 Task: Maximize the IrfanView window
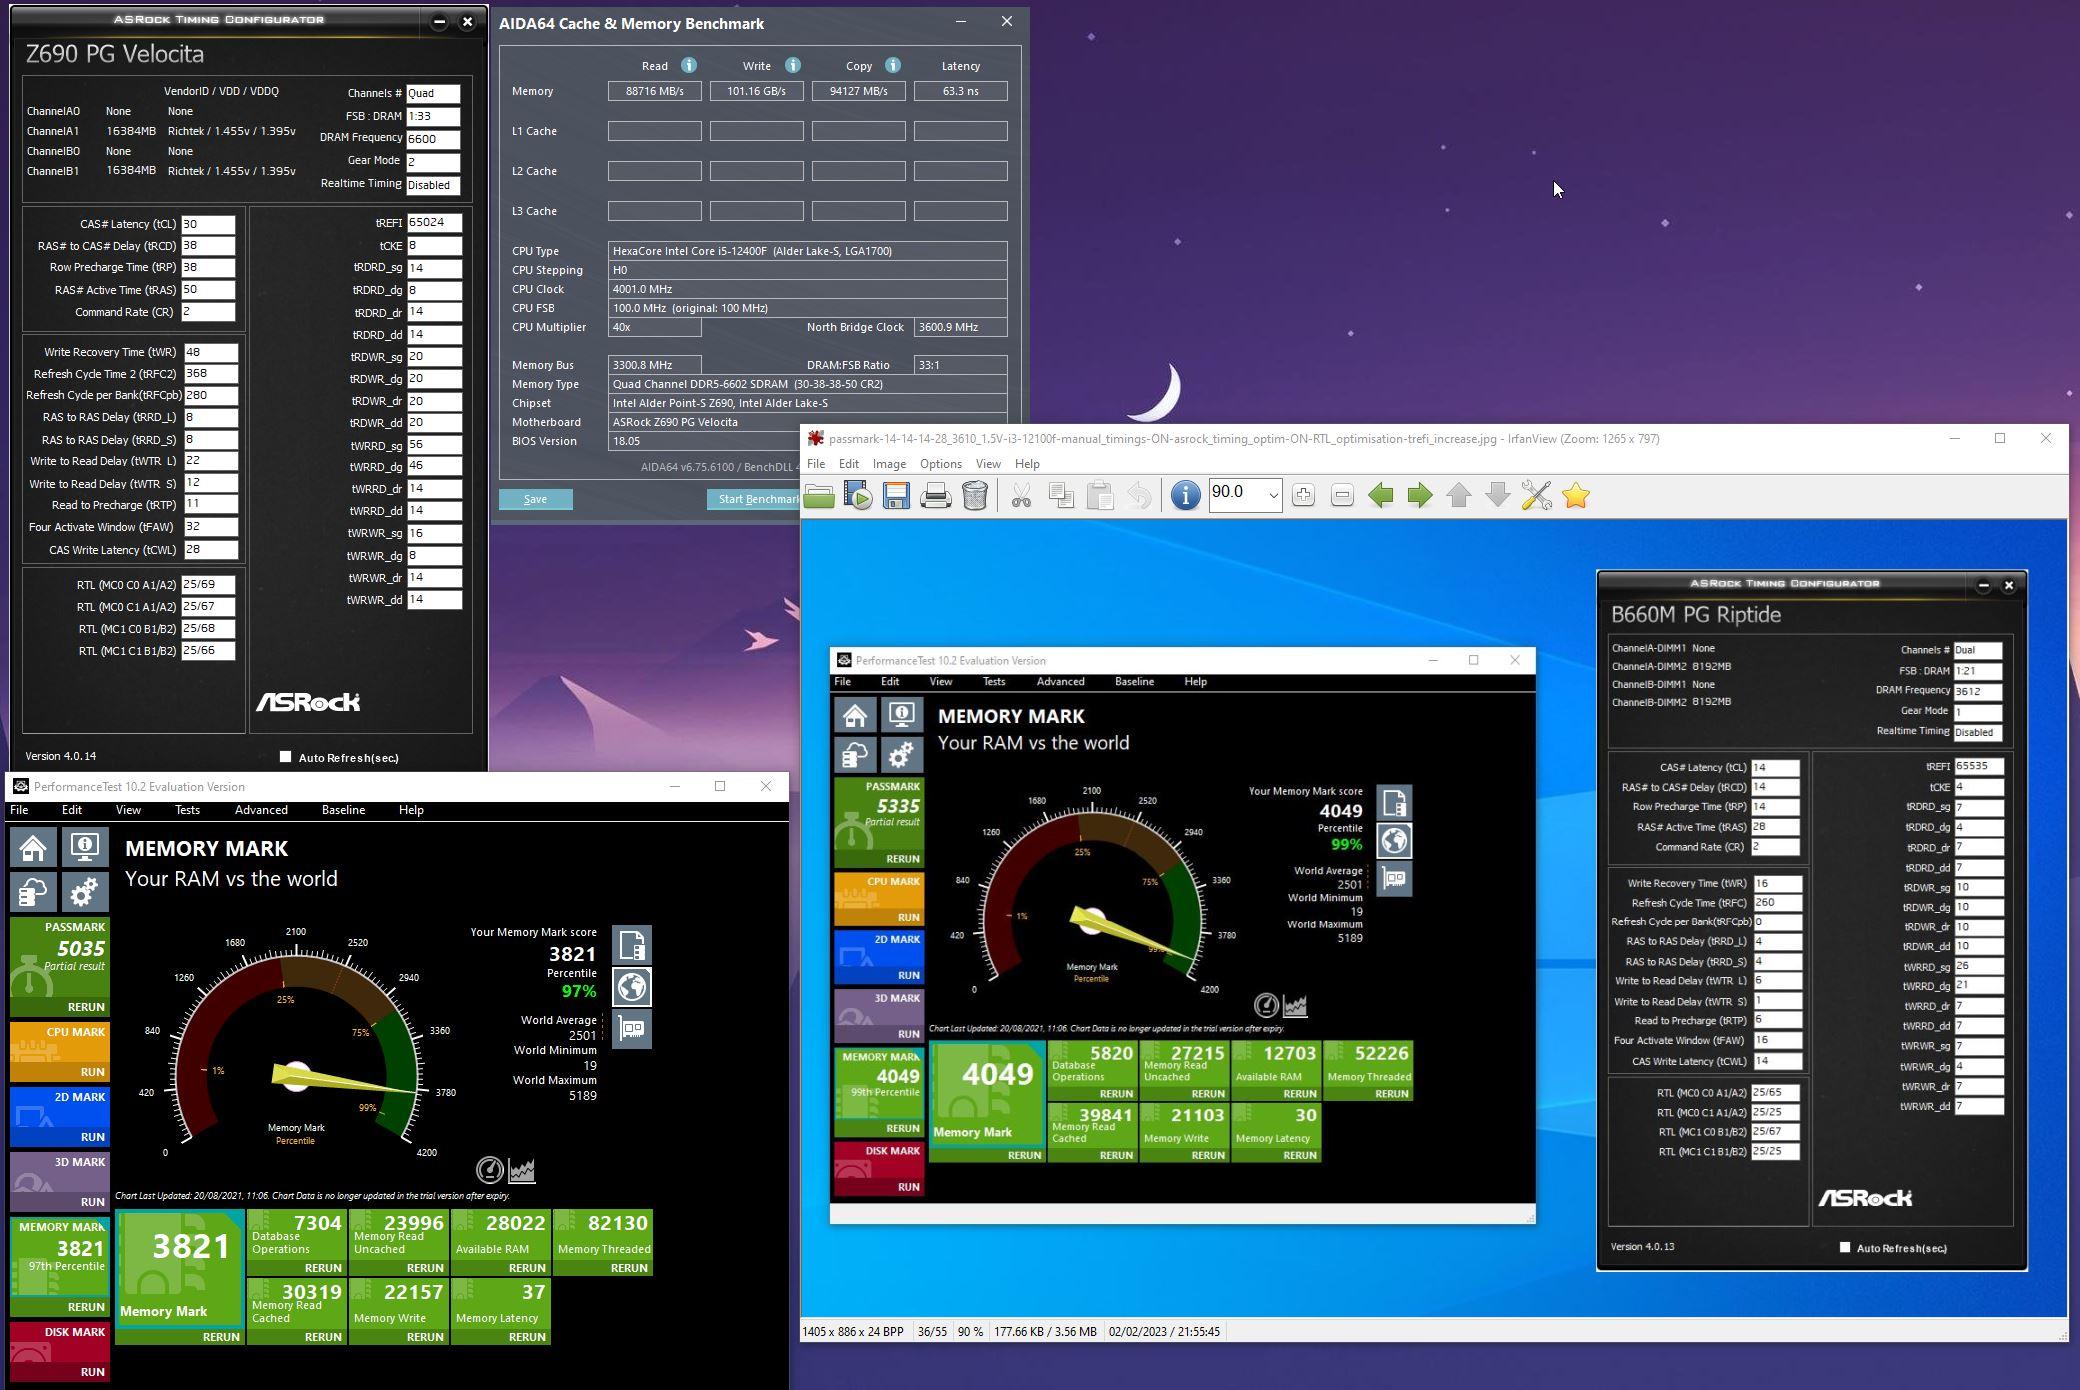pos(2000,438)
